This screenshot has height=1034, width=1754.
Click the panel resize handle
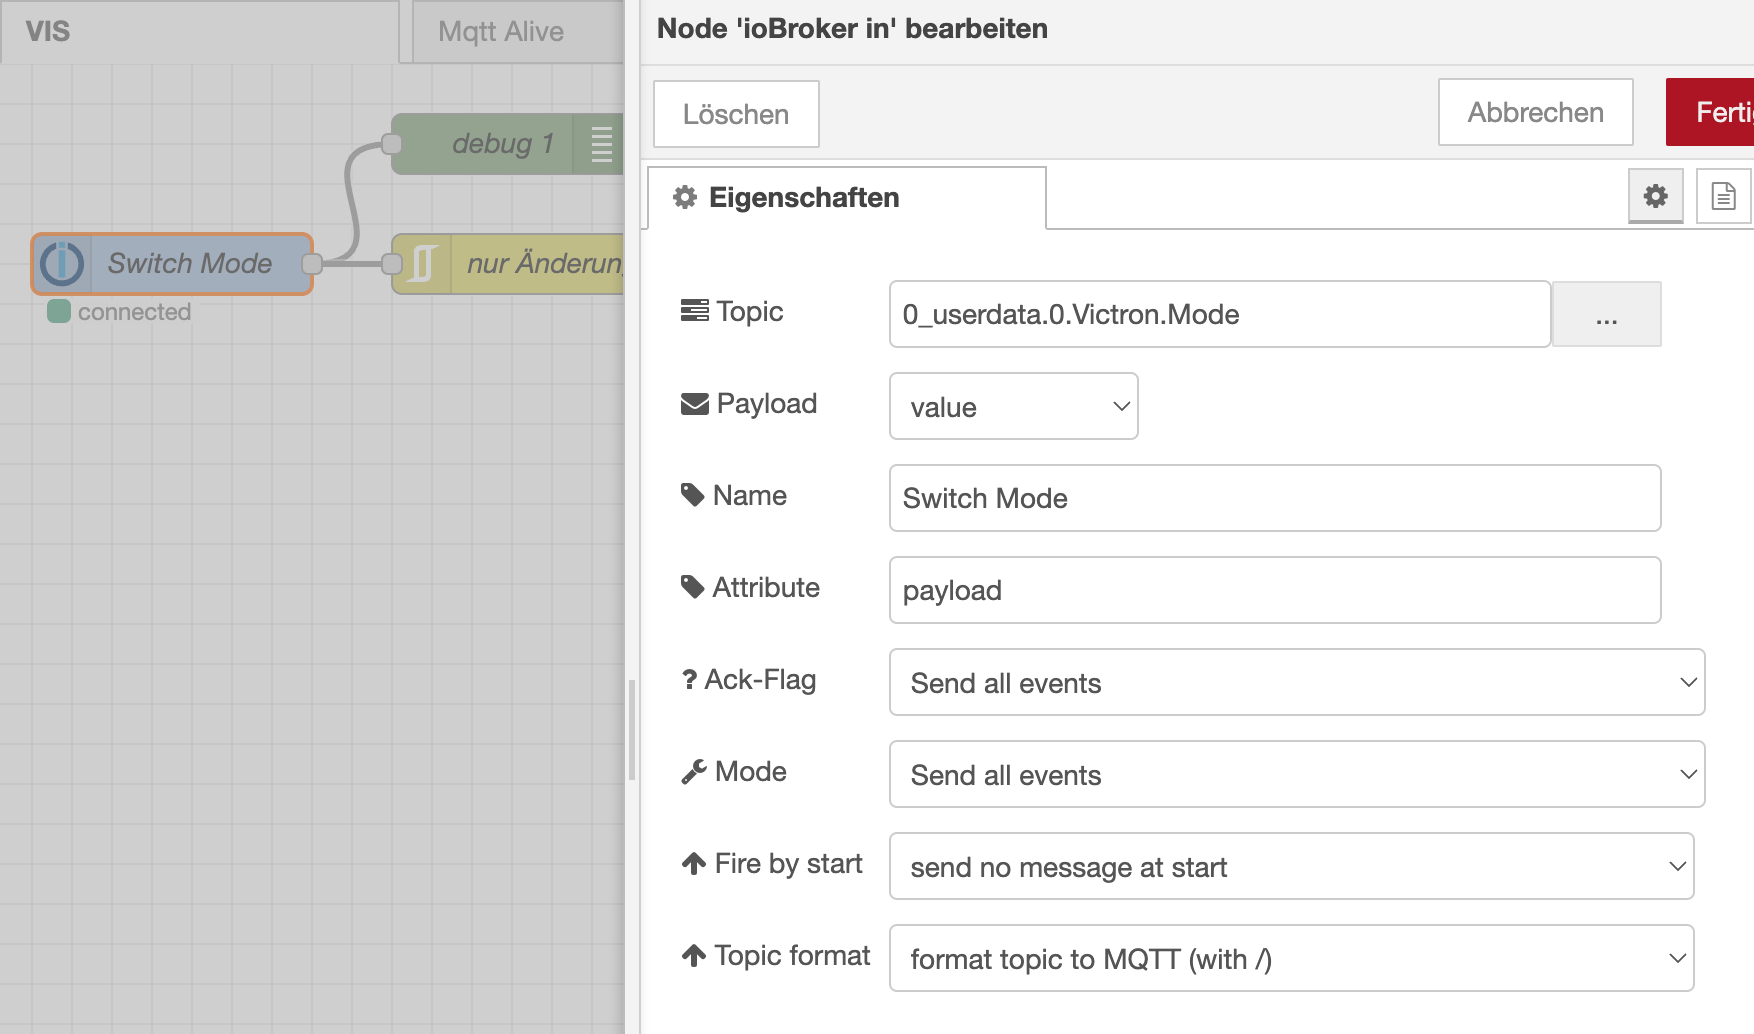(632, 730)
